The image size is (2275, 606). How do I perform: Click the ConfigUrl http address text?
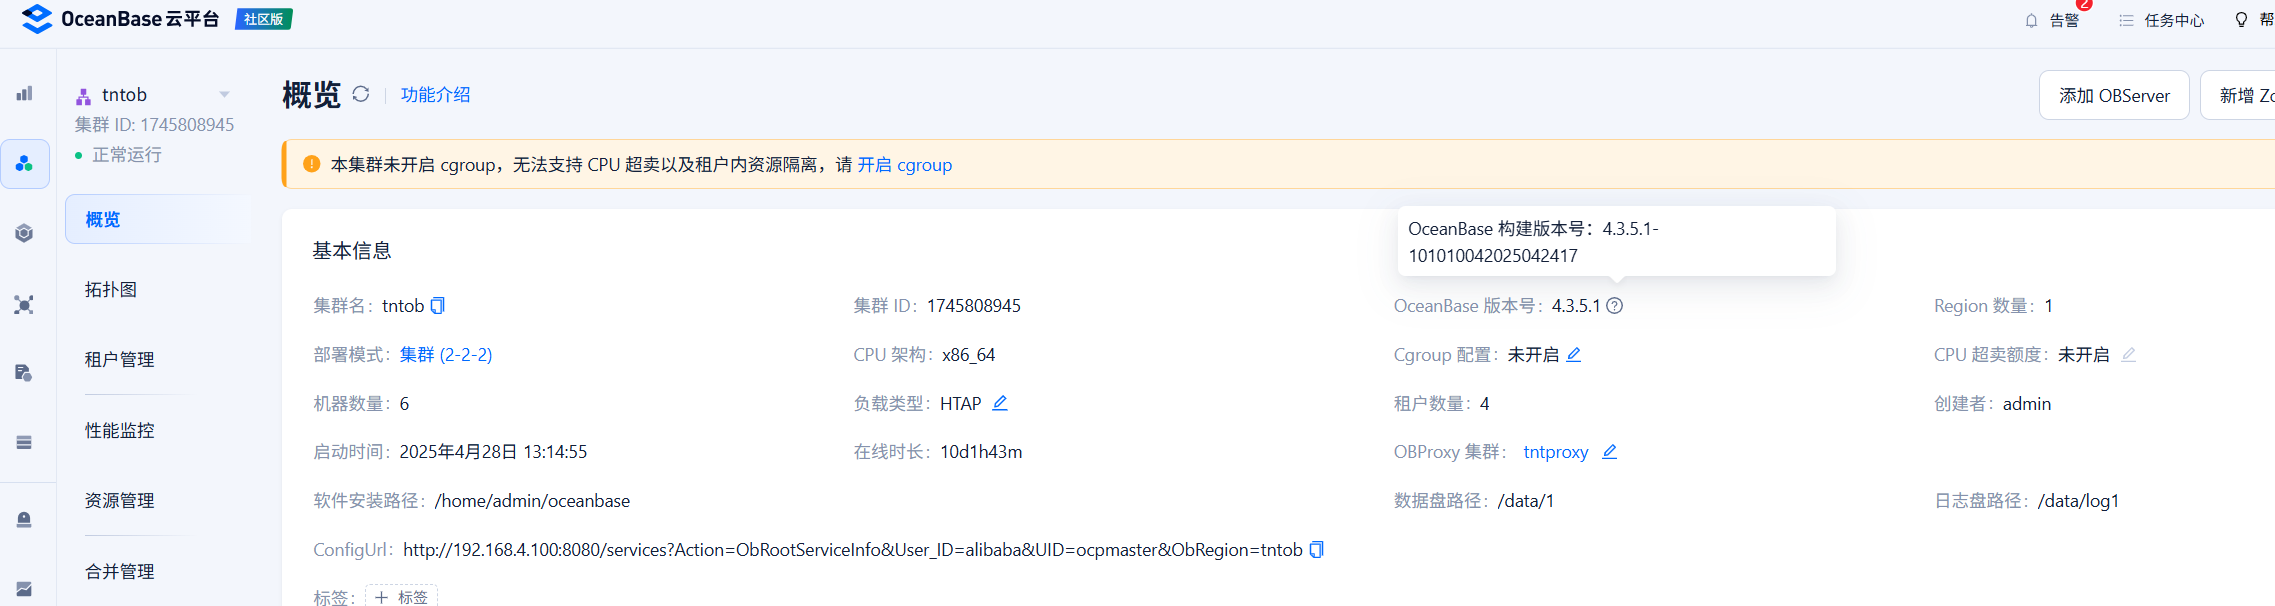click(x=853, y=550)
